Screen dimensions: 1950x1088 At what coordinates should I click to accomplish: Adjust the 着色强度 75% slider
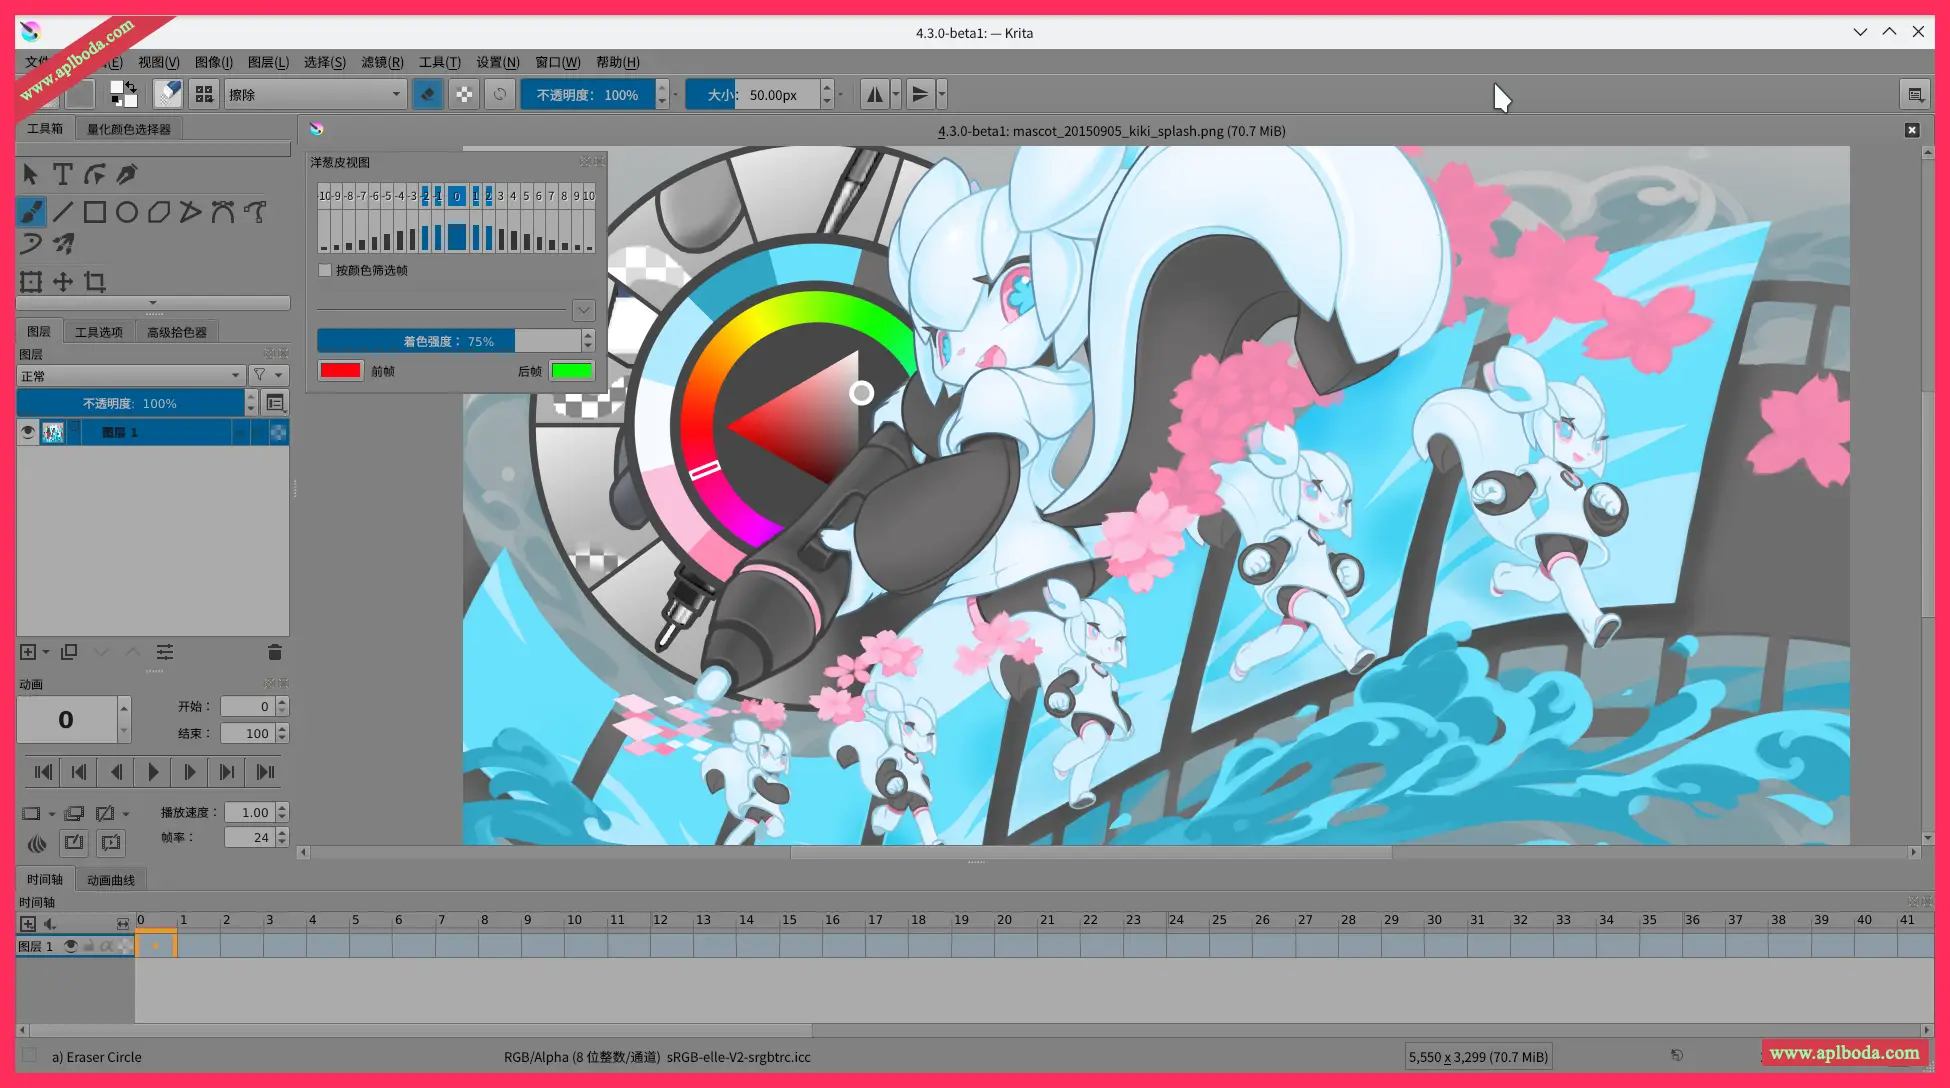[x=449, y=341]
